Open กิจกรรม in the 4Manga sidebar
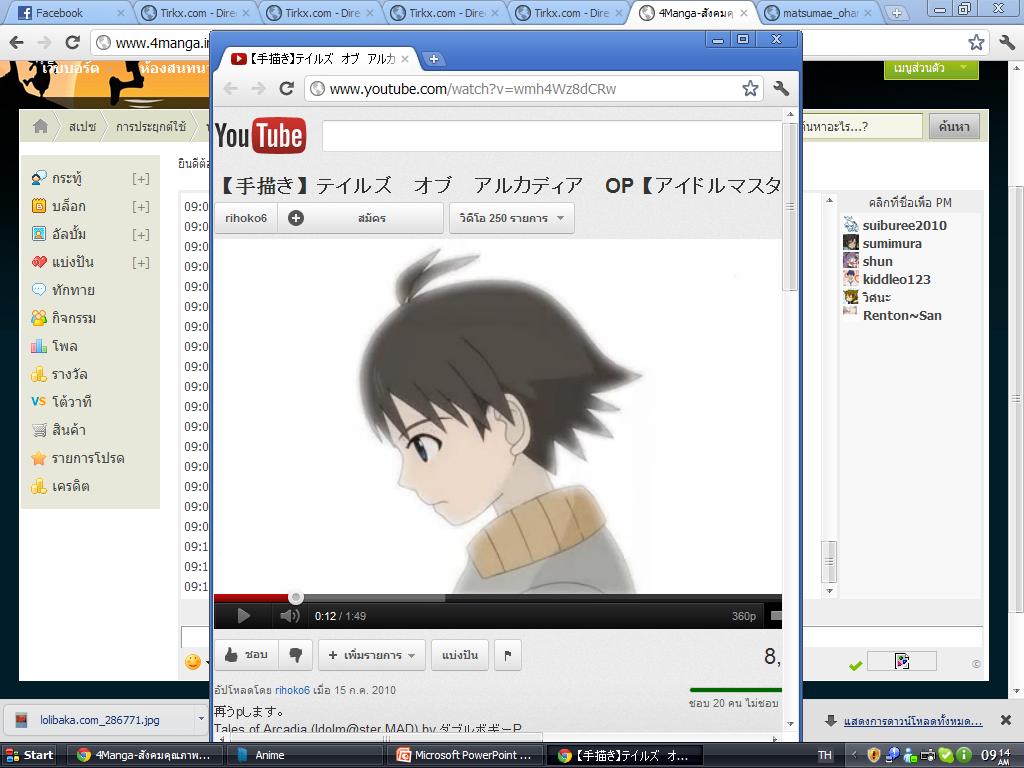The image size is (1024, 768). coord(74,318)
